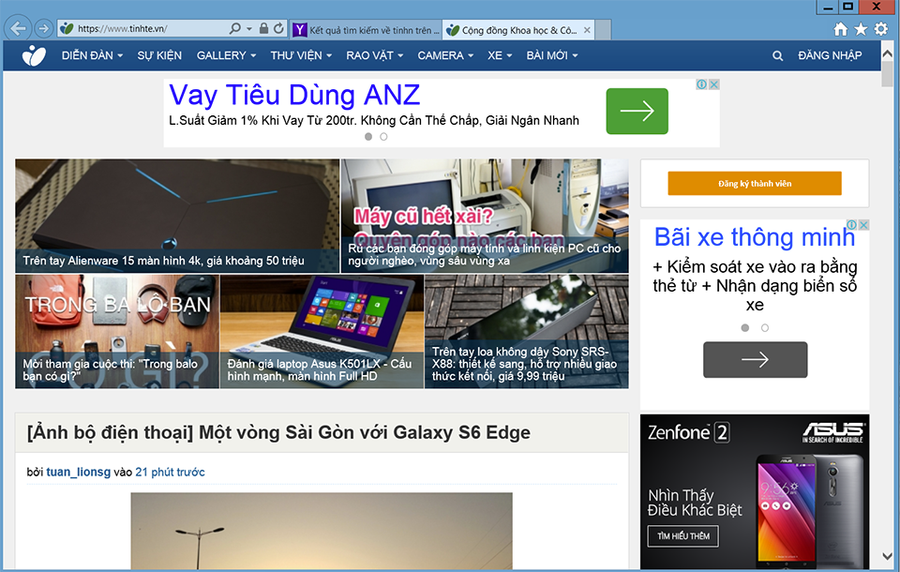Click the green arrow button in ANZ ad
Screen dimensions: 900x572
pos(637,111)
